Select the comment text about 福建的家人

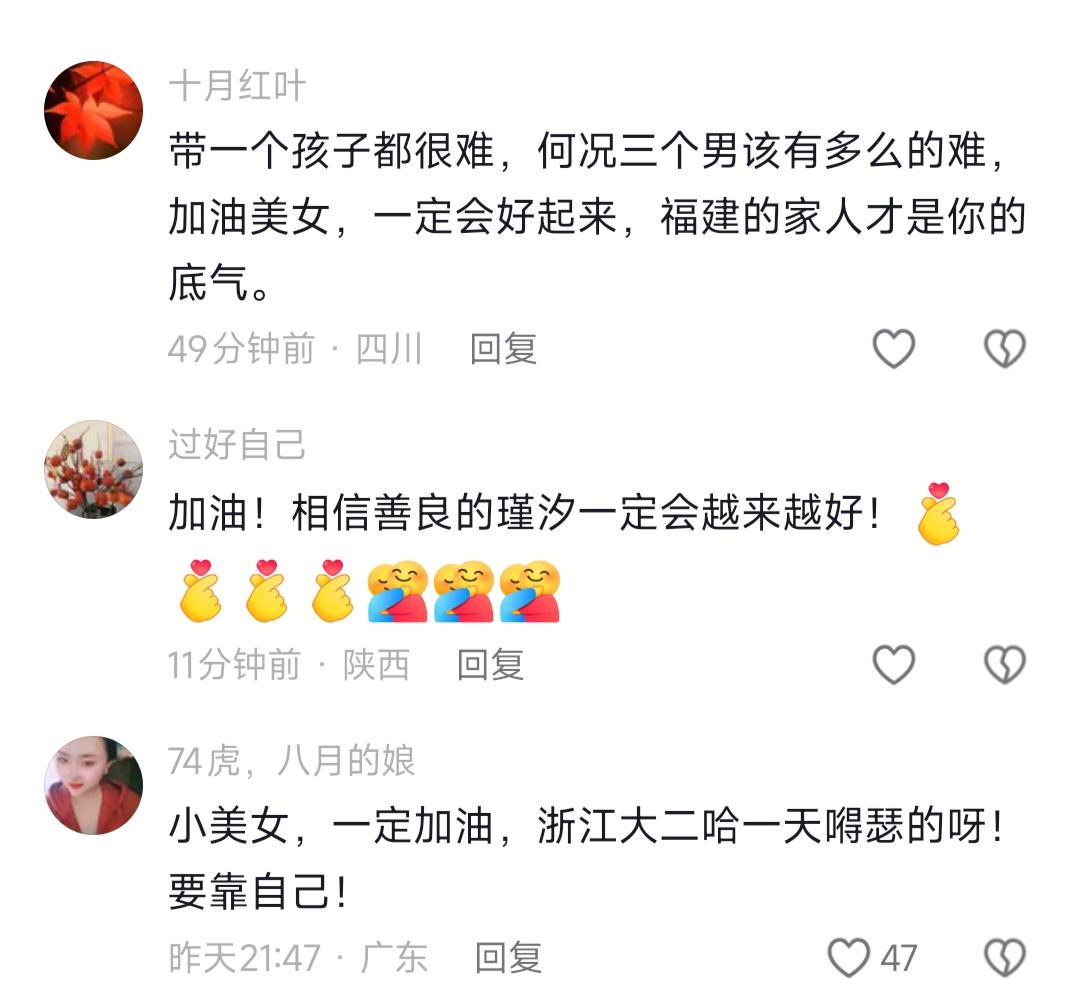click(598, 216)
